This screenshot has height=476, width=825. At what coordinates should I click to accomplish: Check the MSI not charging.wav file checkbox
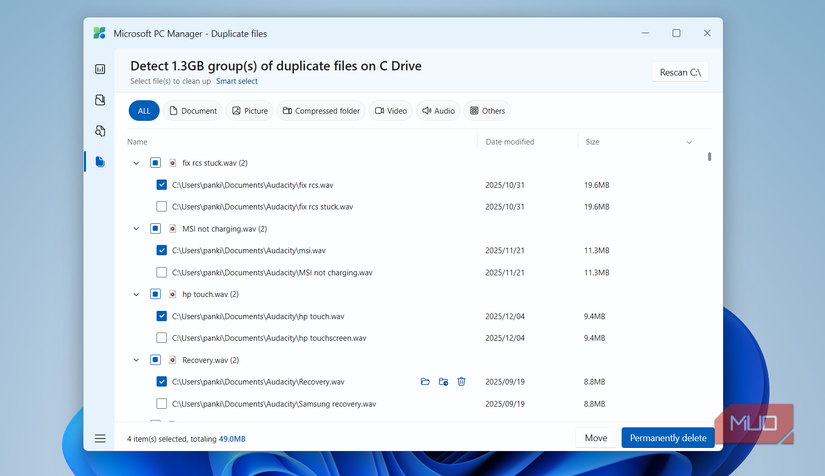pos(162,272)
